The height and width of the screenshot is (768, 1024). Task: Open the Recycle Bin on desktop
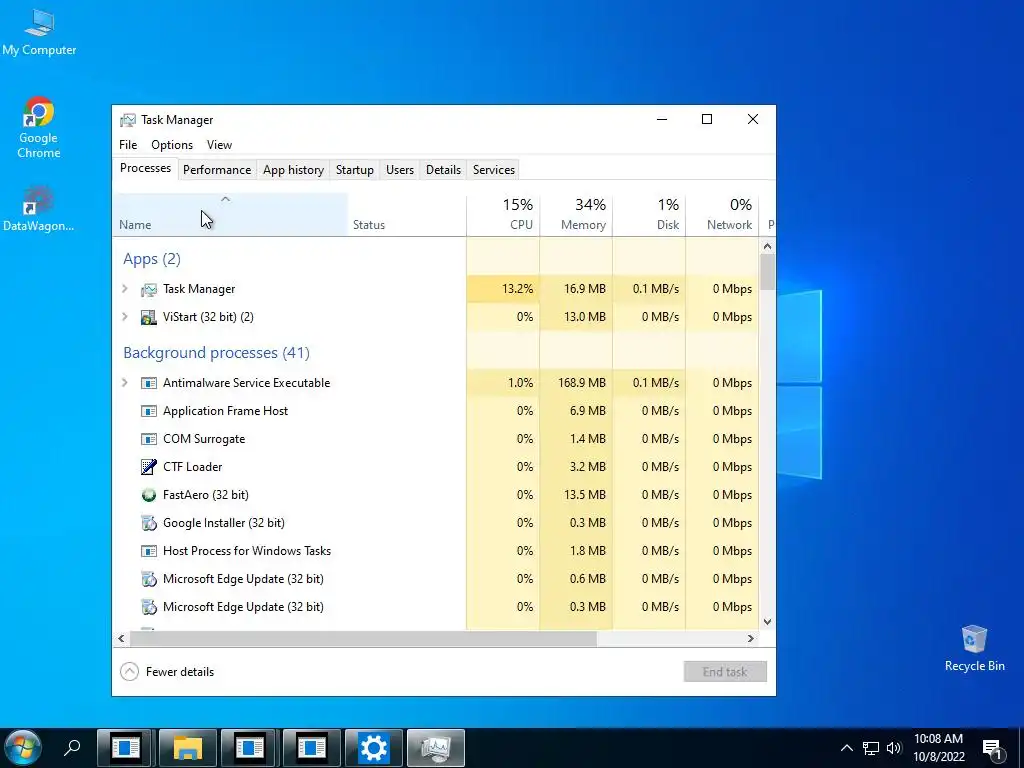[x=974, y=648]
